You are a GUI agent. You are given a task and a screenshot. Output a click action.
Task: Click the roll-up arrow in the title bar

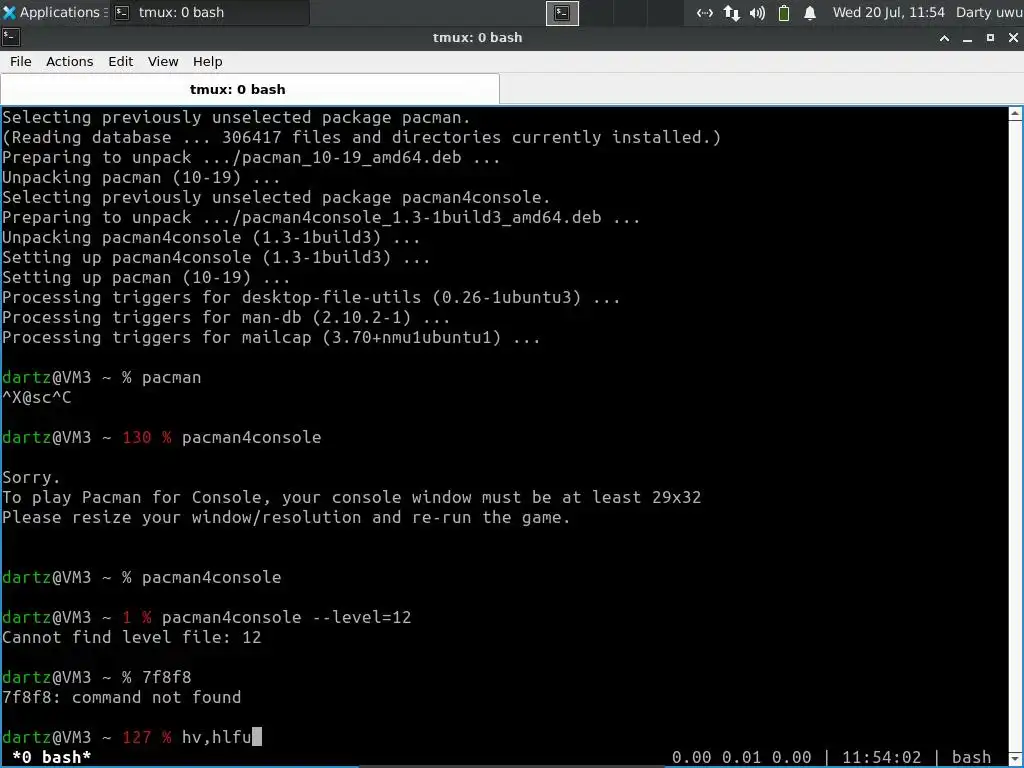tap(944, 38)
